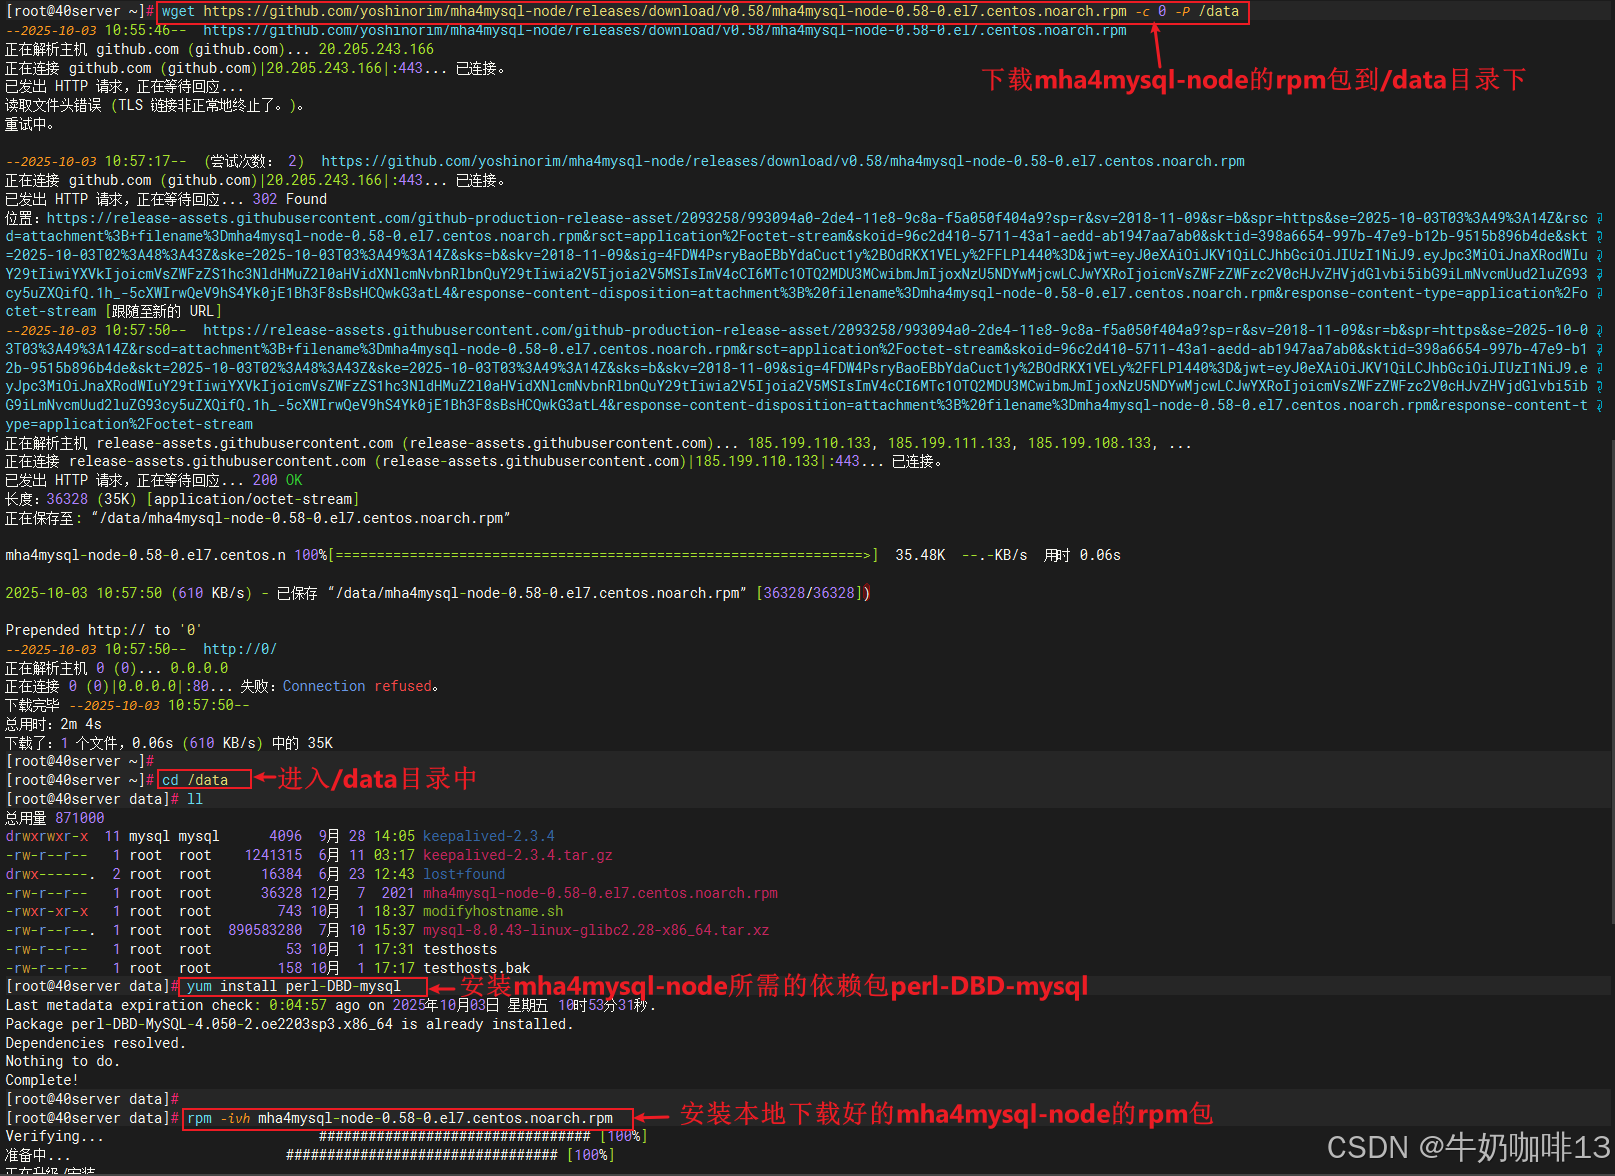Click the saved file path '/data/mha4mysql-node' line
The width and height of the screenshot is (1615, 1176).
pos(258,518)
